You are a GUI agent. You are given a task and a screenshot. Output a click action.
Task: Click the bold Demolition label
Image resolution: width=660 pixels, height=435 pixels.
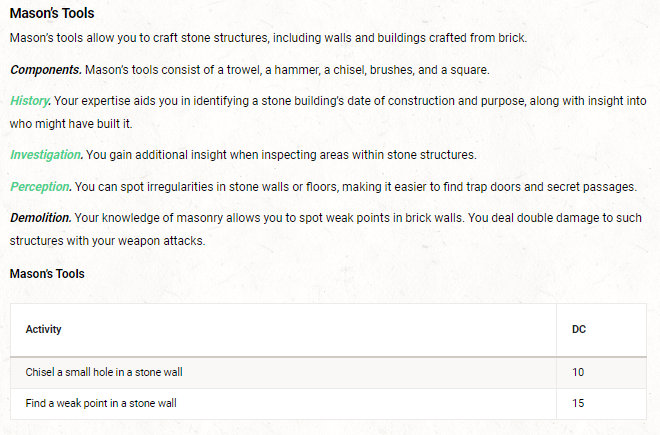[41, 217]
